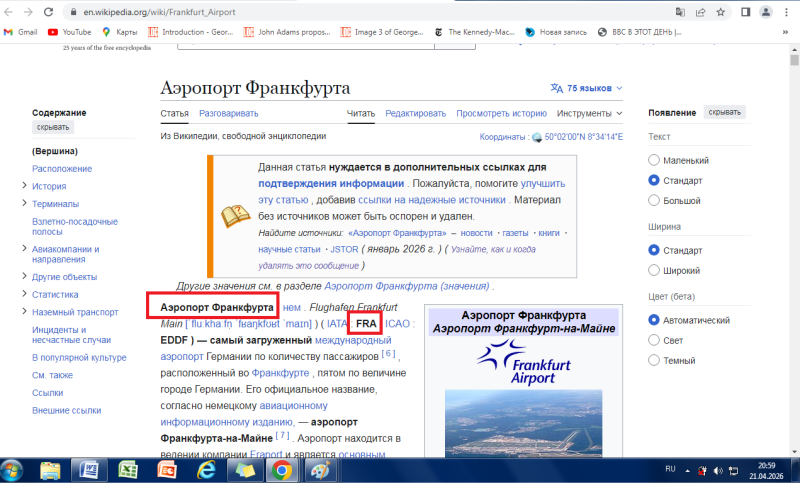Image resolution: width=800 pixels, height=484 pixels.
Task: Choose the Широкий width radio button
Action: click(x=654, y=270)
